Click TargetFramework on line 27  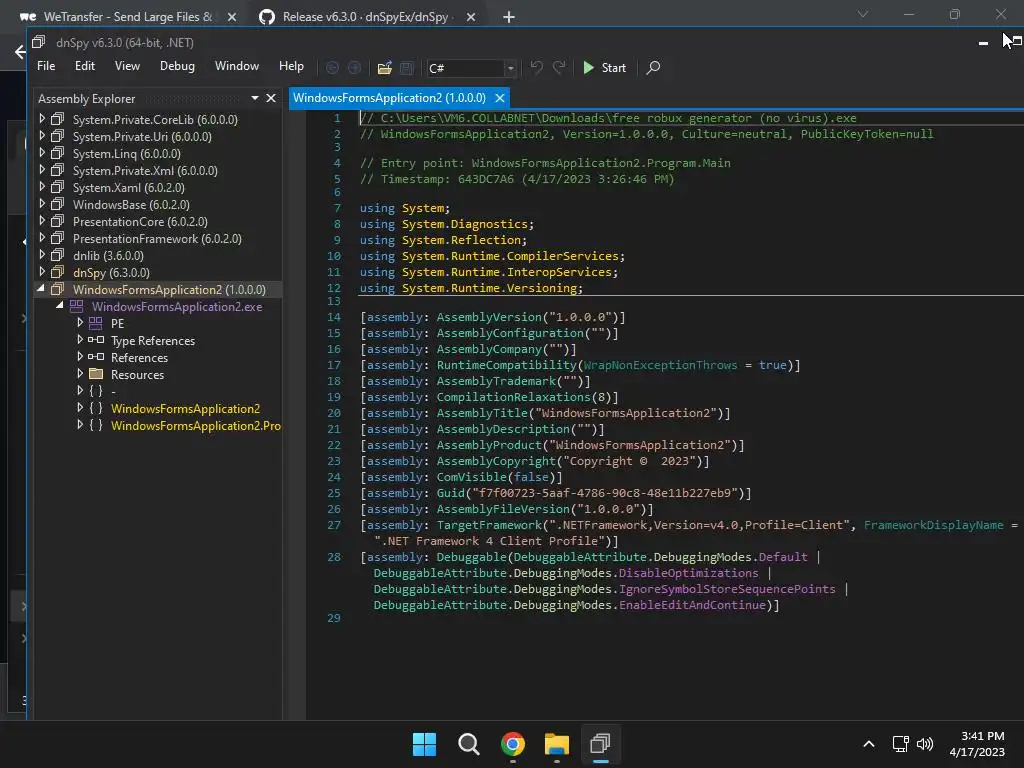click(x=489, y=525)
